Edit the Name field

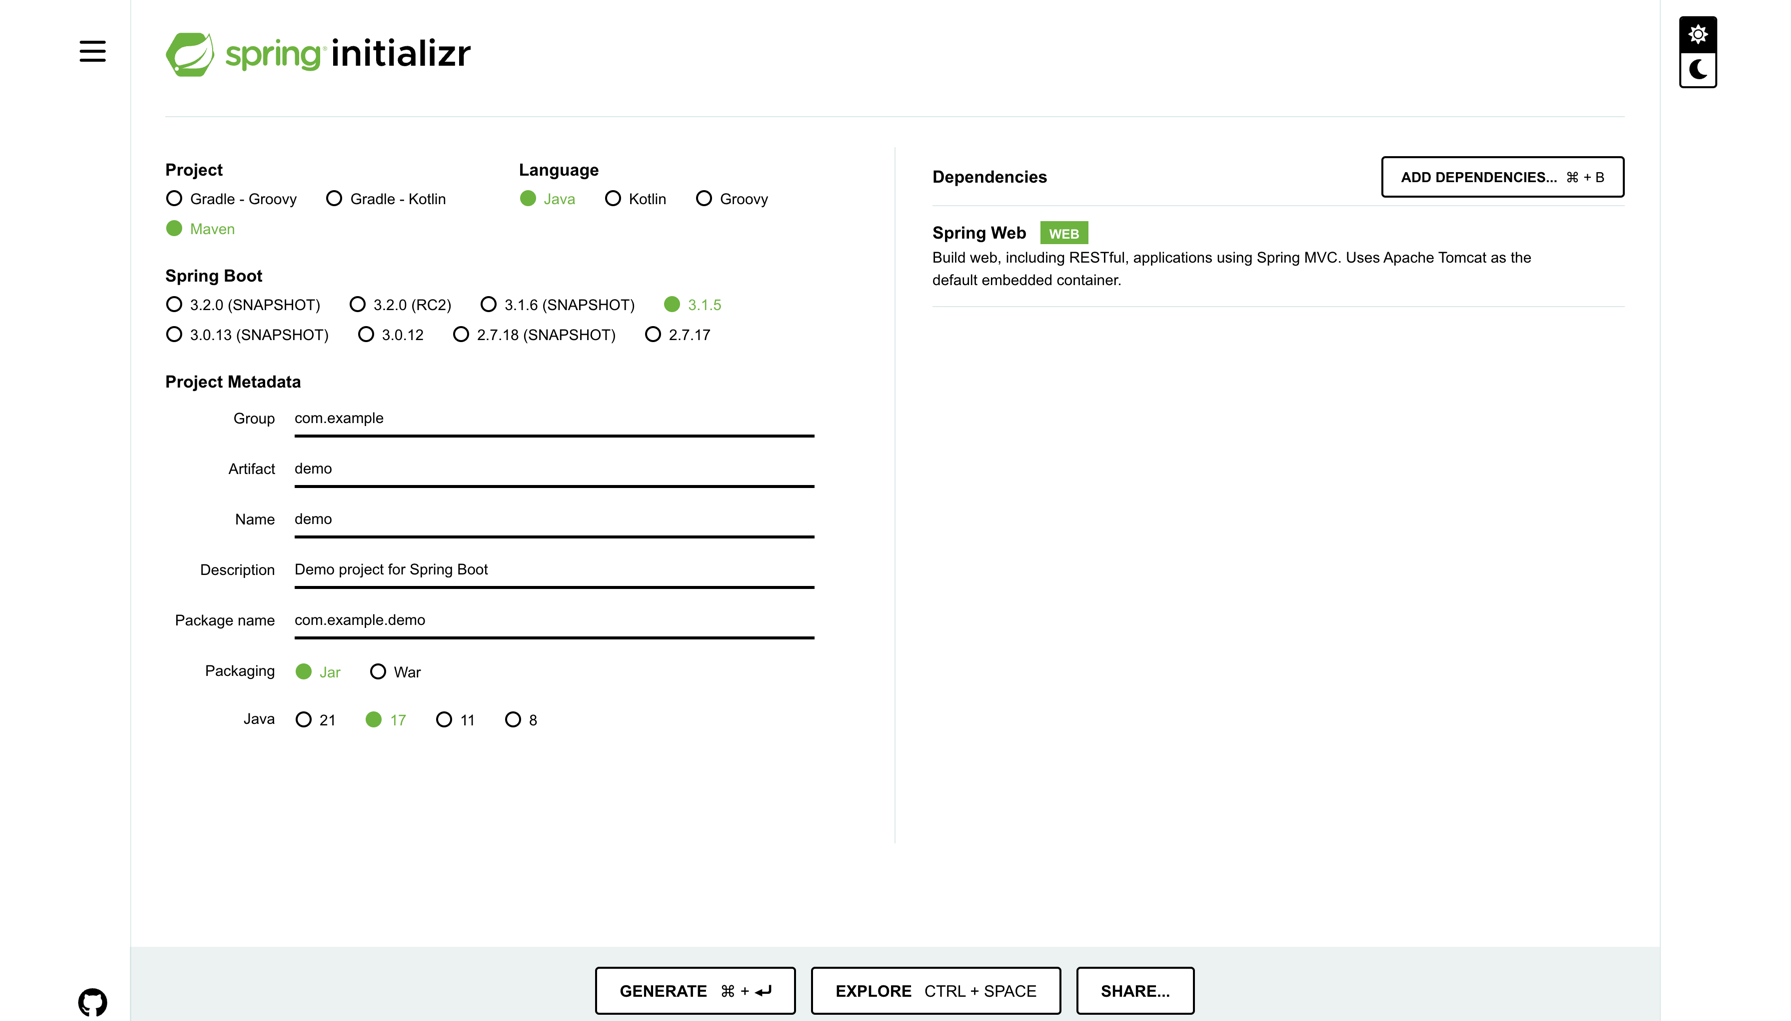click(x=554, y=520)
